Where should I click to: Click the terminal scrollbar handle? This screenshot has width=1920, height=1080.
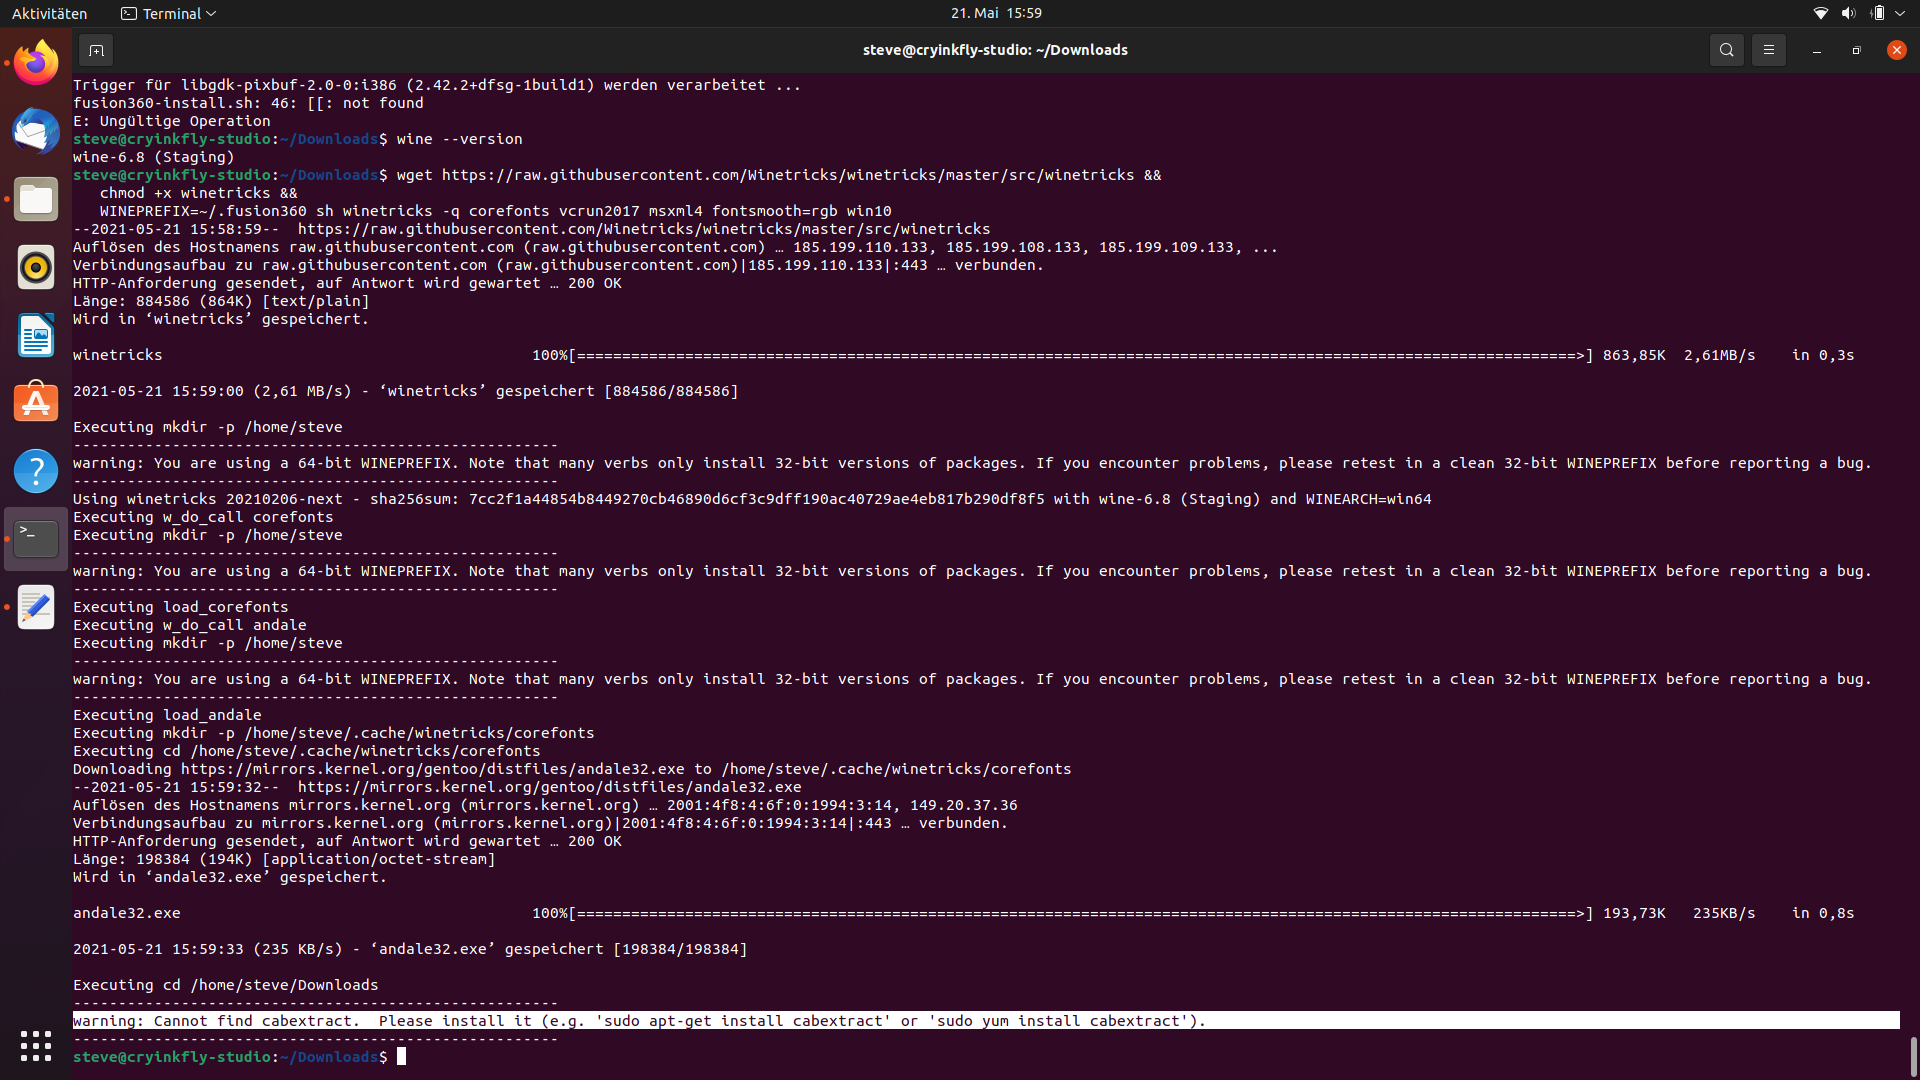point(1913,1055)
